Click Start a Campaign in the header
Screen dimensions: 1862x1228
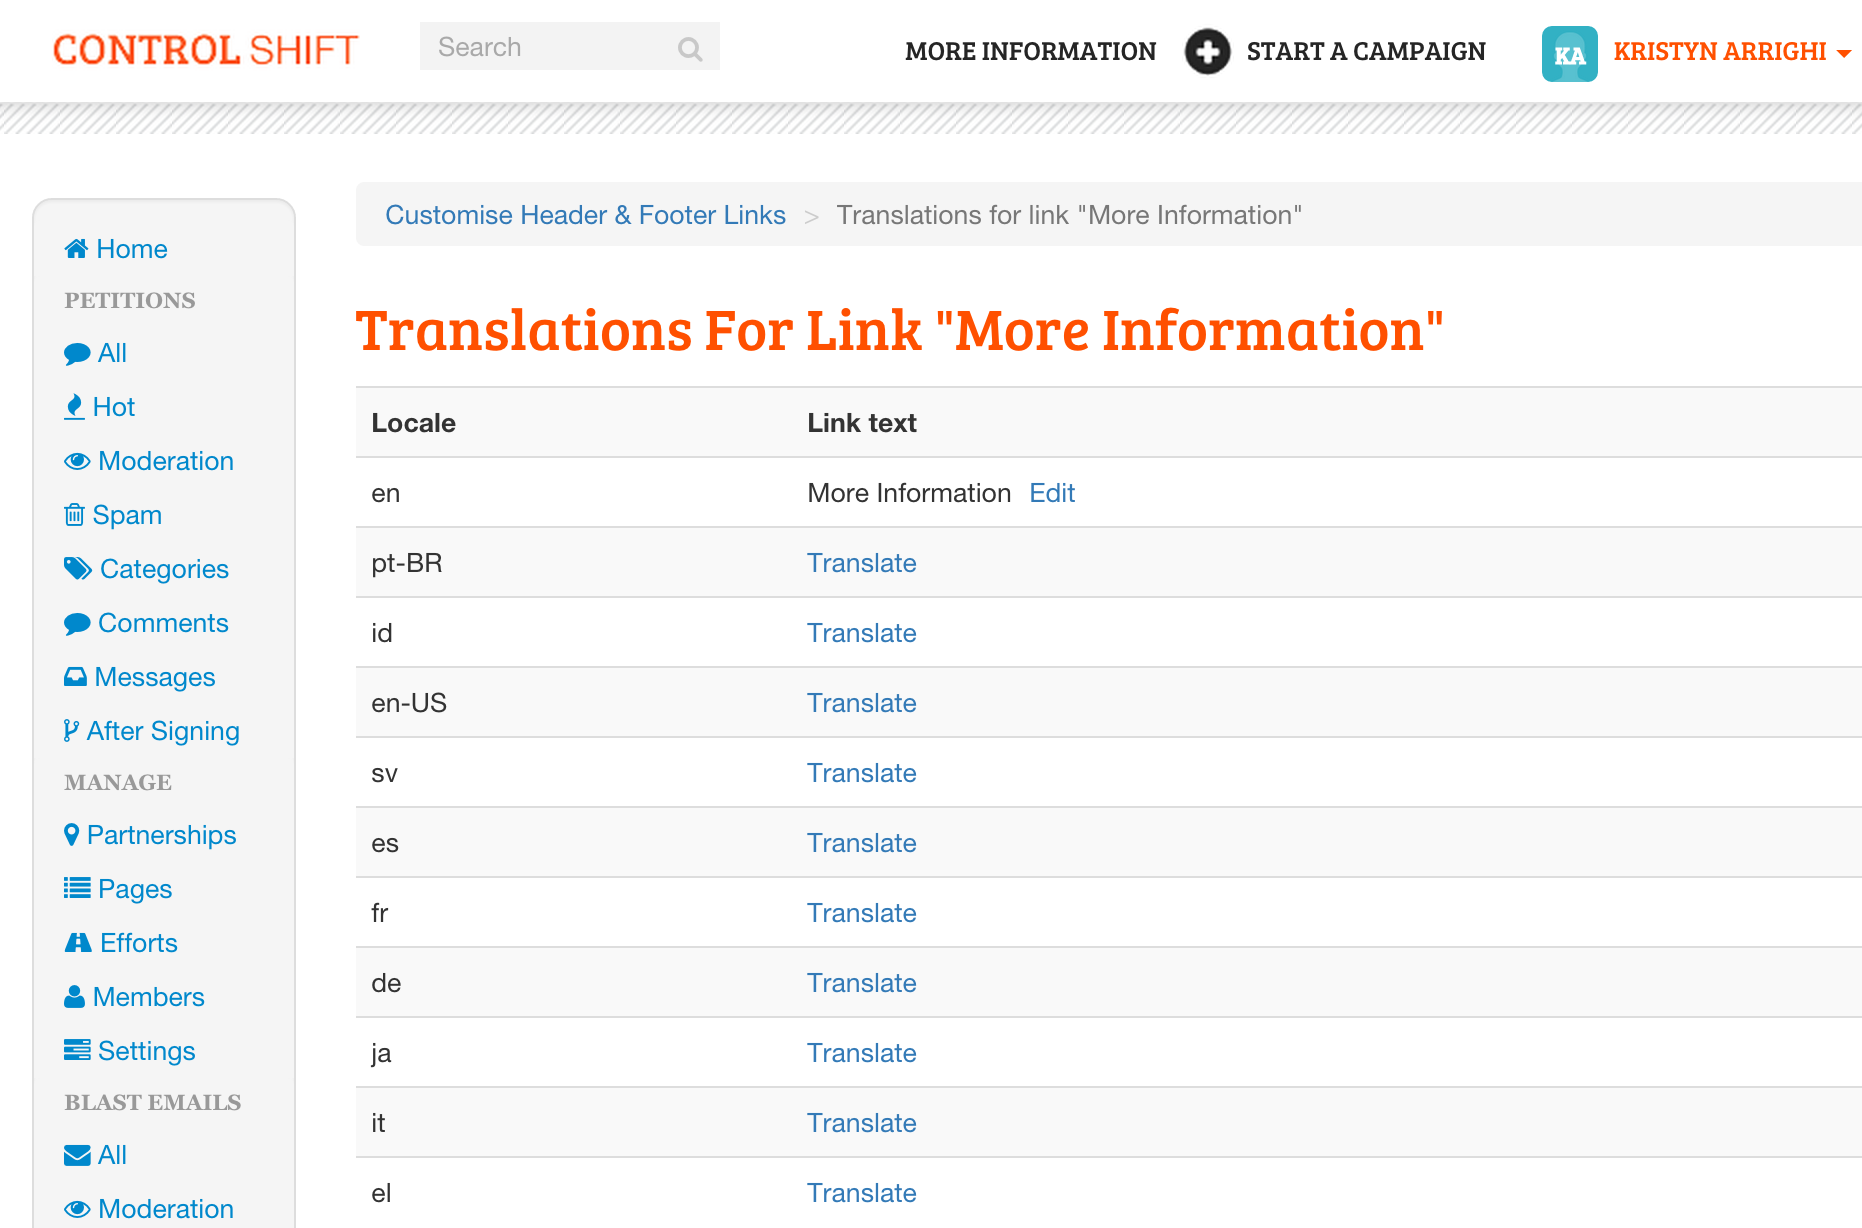[x=1365, y=52]
